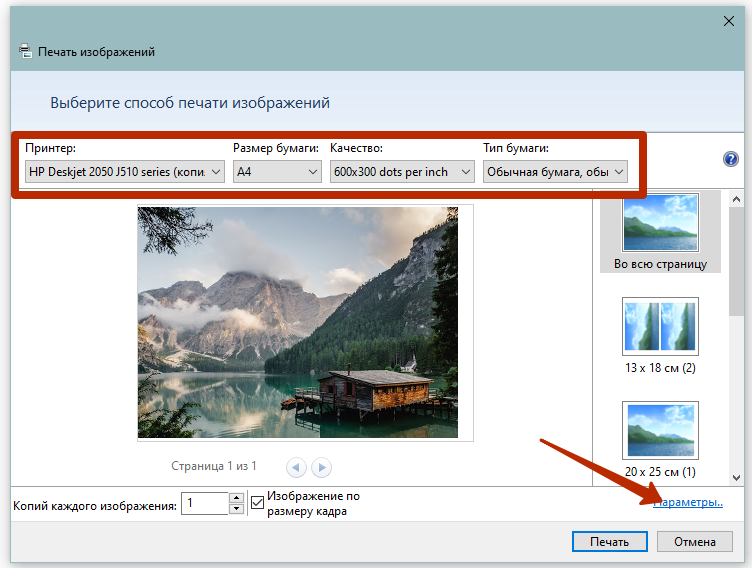Expand the Размер бумаги A4 dropdown
This screenshot has height=568, width=752.
[x=277, y=172]
